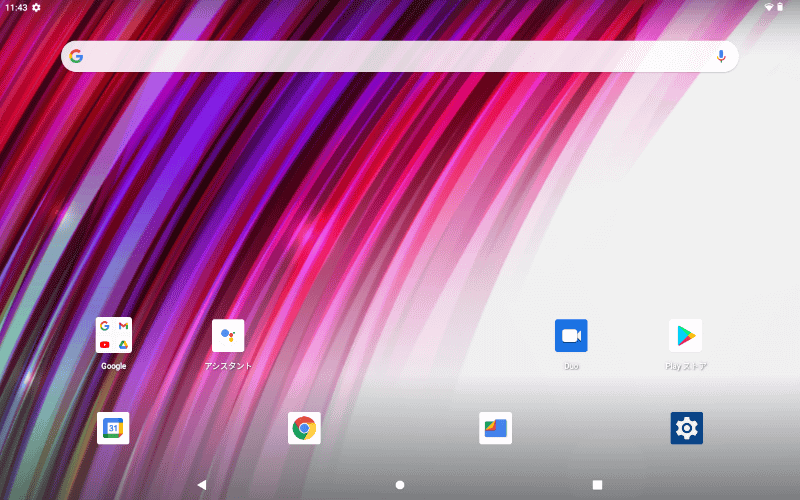Open the Duo video calling app

click(571, 335)
